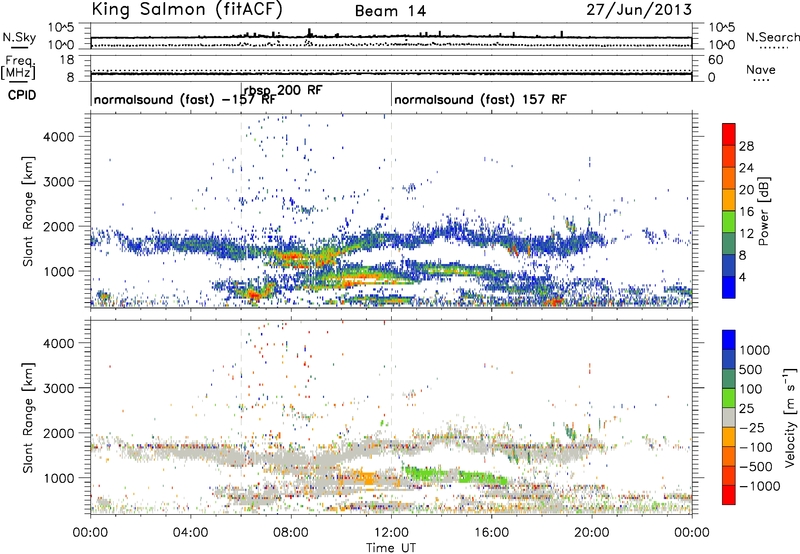This screenshot has height=554, width=800.
Task: Click the velocity panel 'Slant Range [km]' label
Action: coord(28,418)
